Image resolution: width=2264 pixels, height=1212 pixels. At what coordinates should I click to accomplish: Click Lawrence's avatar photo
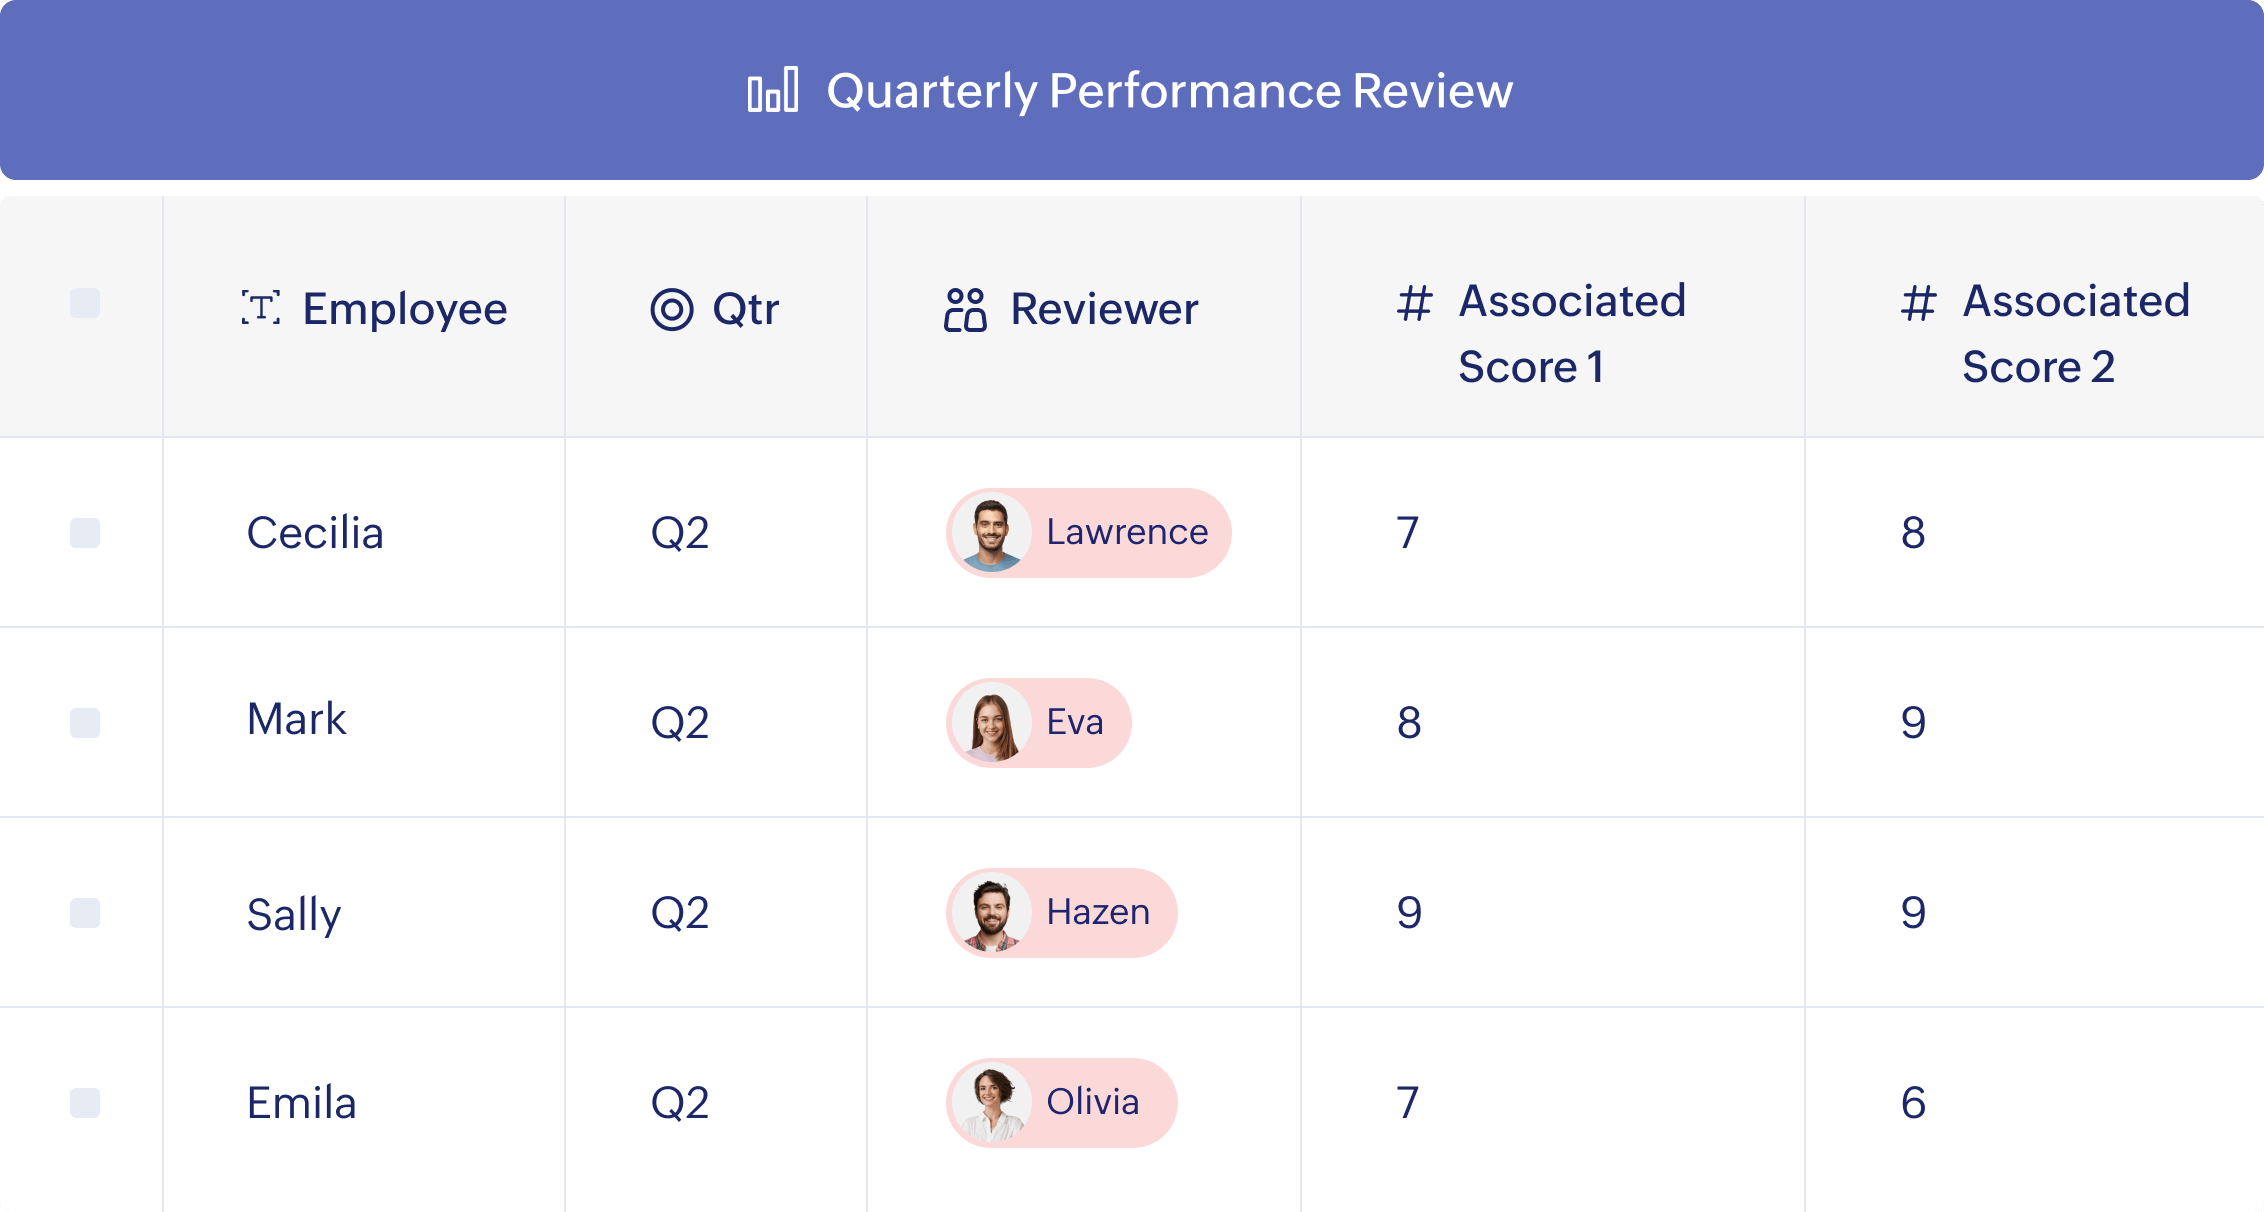[991, 534]
